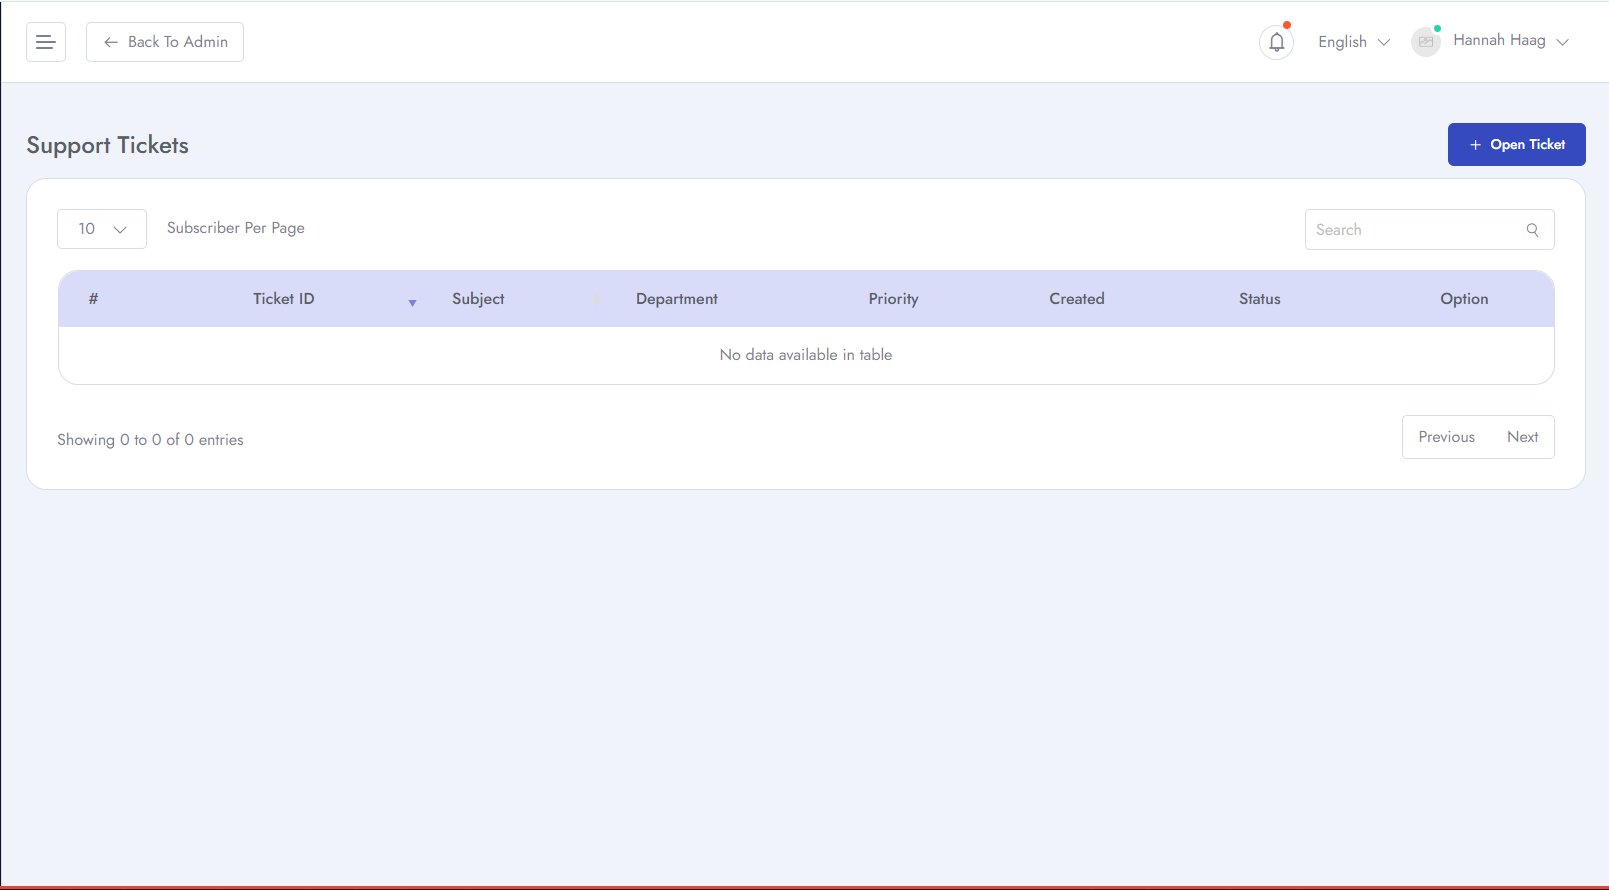Click the 'No data available in table' text

click(x=806, y=355)
